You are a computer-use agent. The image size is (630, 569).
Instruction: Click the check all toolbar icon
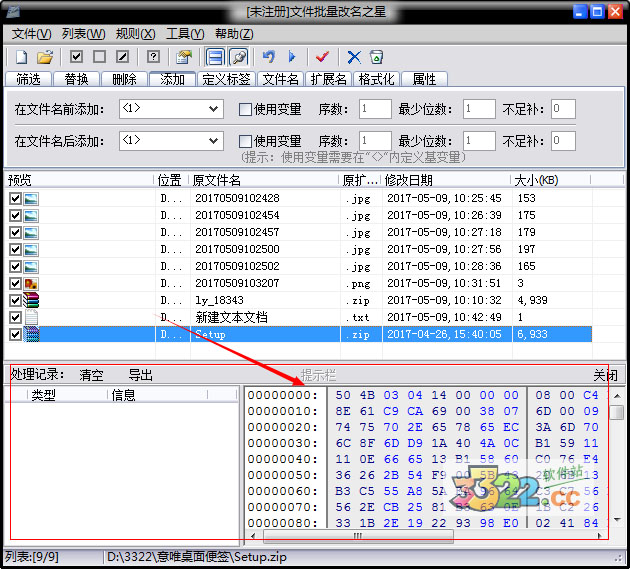tap(76, 57)
